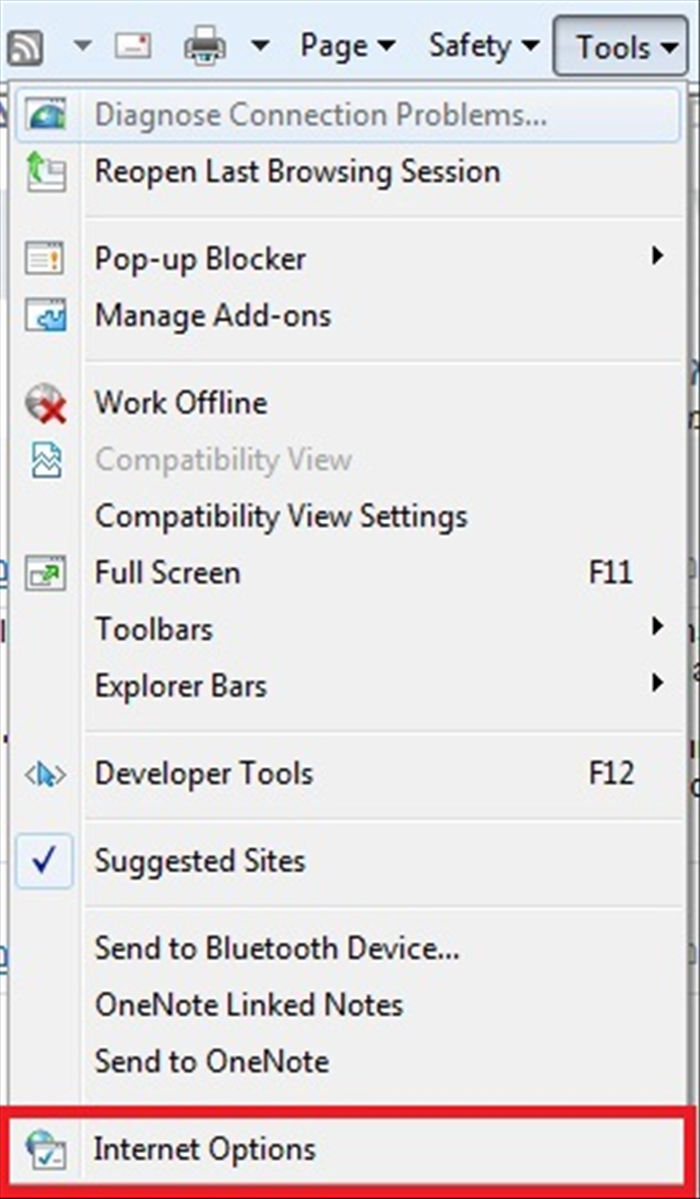The height and width of the screenshot is (1199, 700).
Task: Click the Developer Tools cursor icon
Action: tap(46, 775)
